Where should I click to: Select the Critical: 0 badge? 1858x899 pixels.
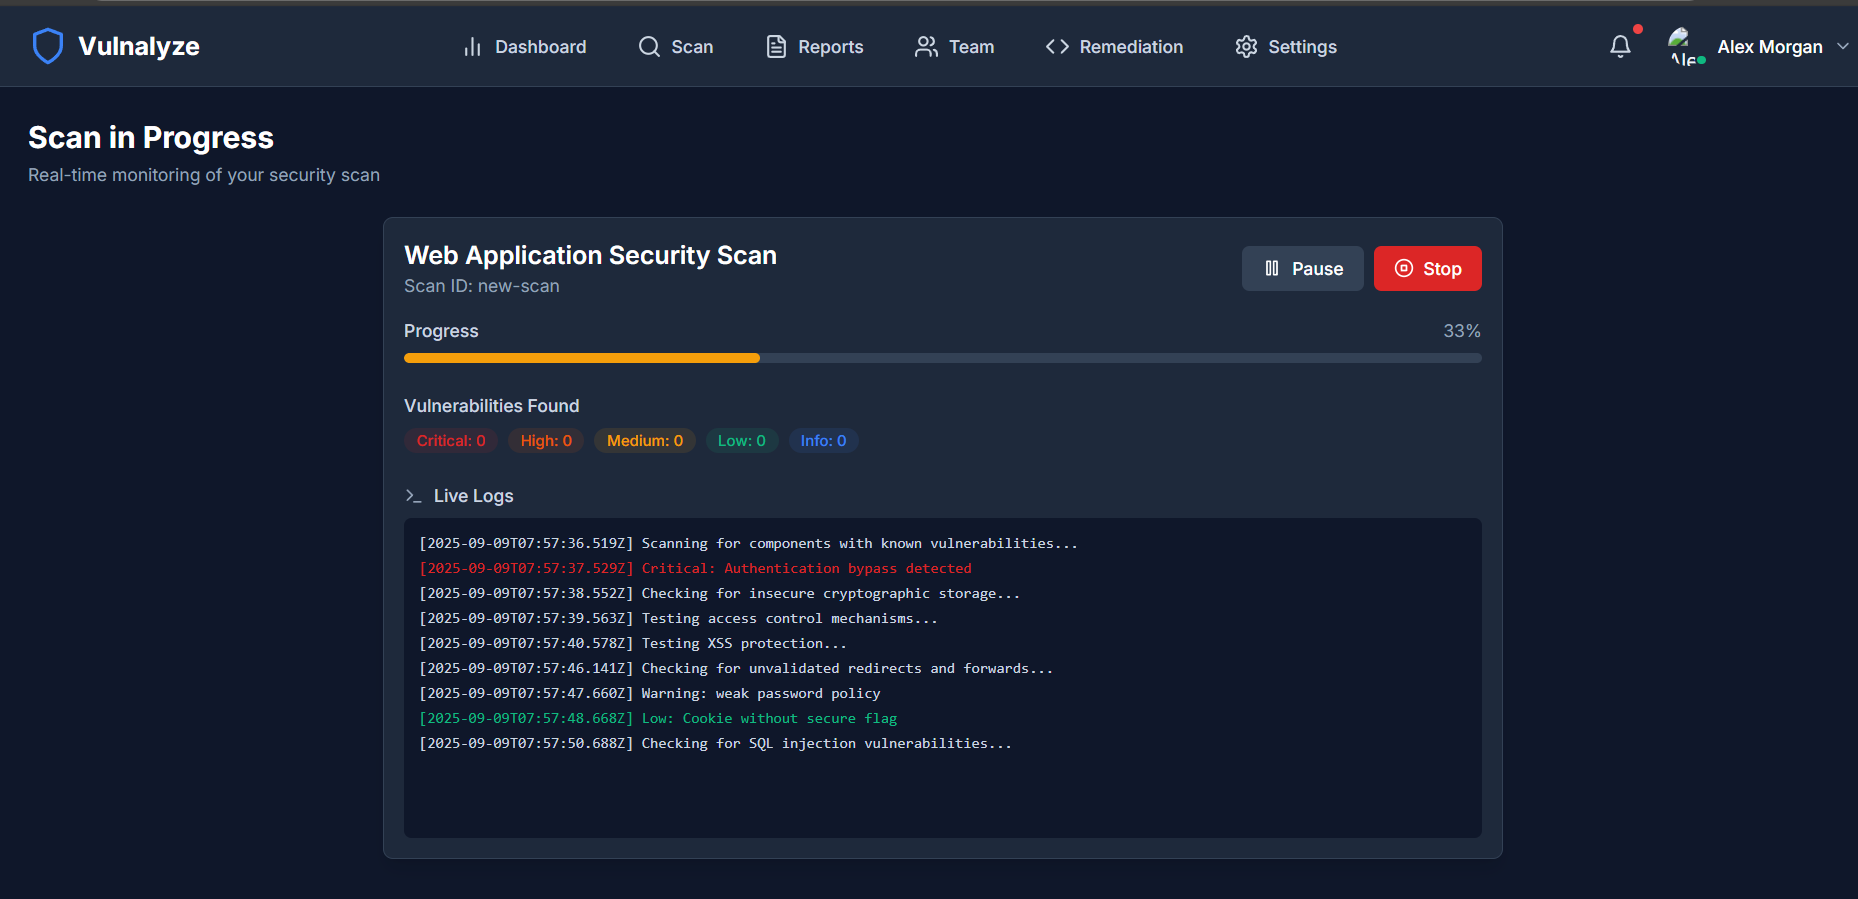[x=451, y=441]
